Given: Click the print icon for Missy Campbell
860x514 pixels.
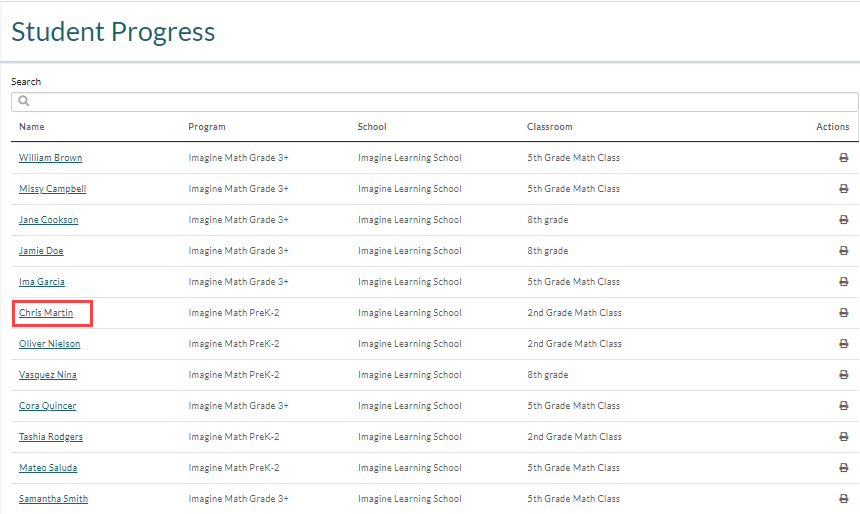Looking at the screenshot, I should point(844,189).
